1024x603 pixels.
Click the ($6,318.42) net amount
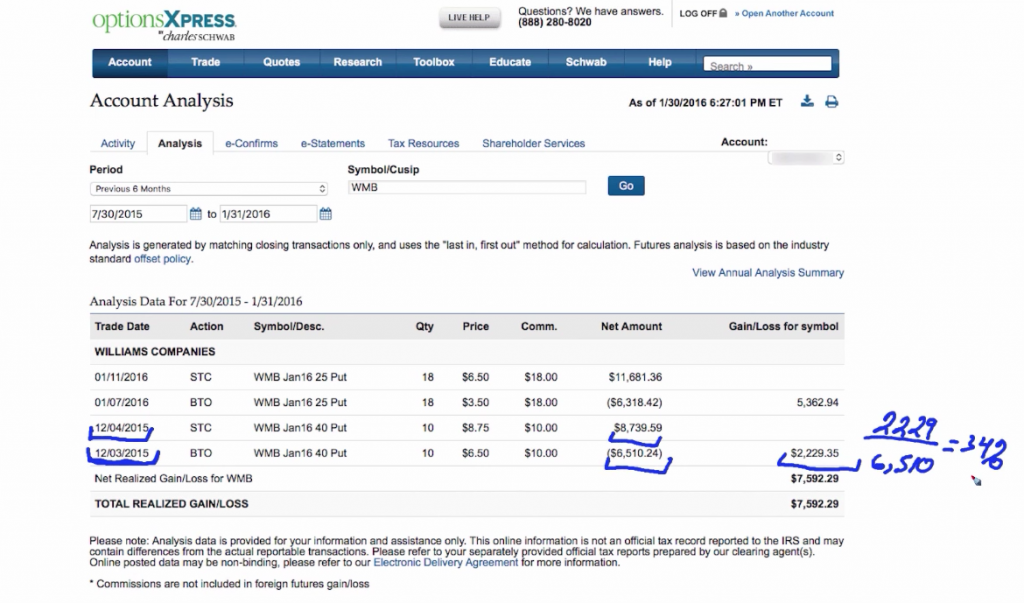coord(634,402)
